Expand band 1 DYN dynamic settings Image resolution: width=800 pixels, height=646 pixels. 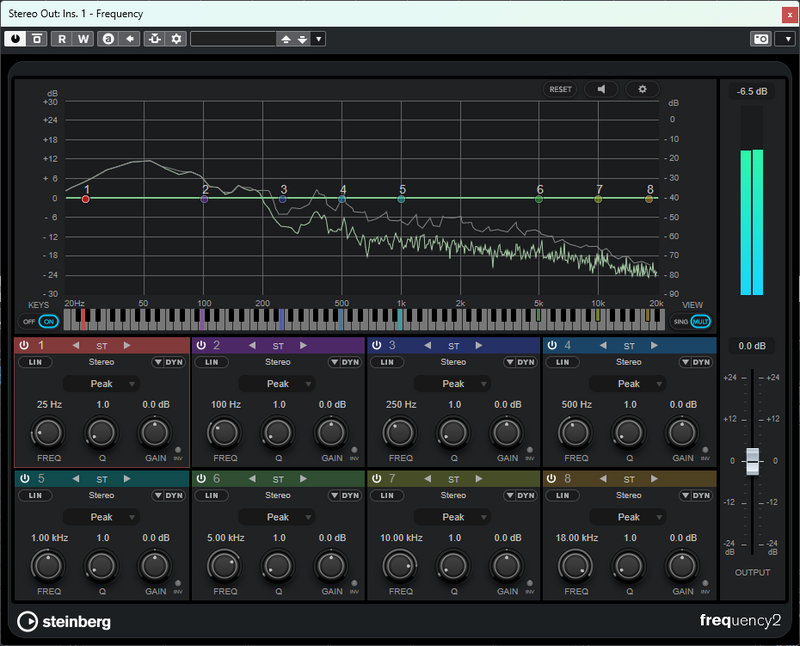pos(158,362)
